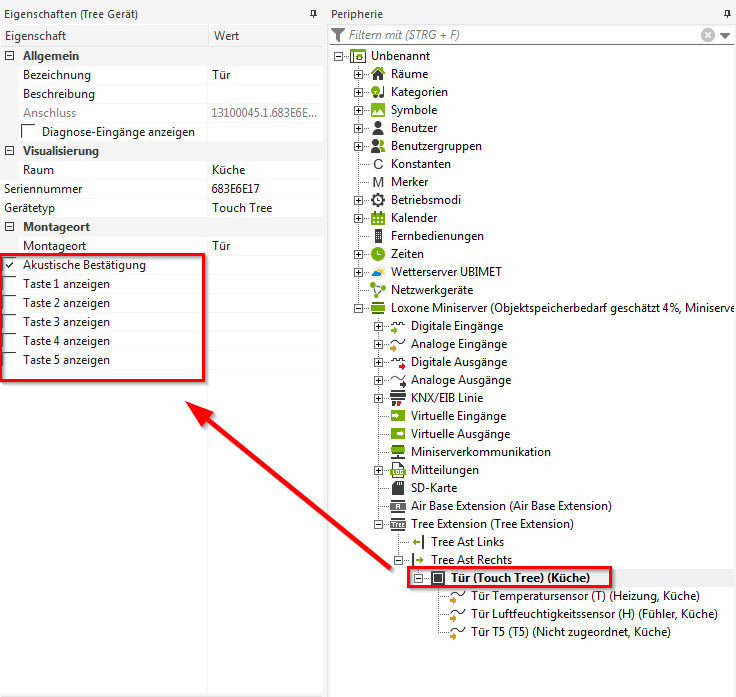The width and height of the screenshot is (736, 697).
Task: Click the Kalender green calendar icon
Action: point(378,218)
